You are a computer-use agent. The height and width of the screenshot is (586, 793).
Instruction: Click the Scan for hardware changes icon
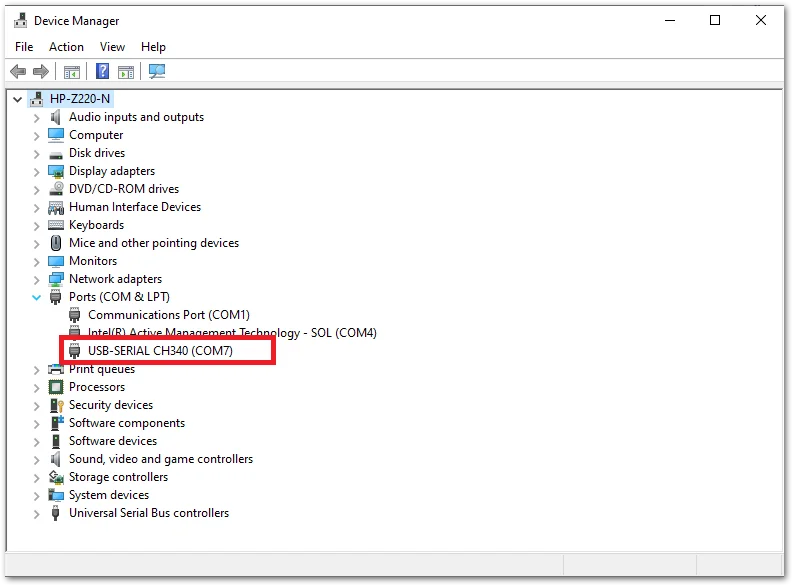point(157,71)
